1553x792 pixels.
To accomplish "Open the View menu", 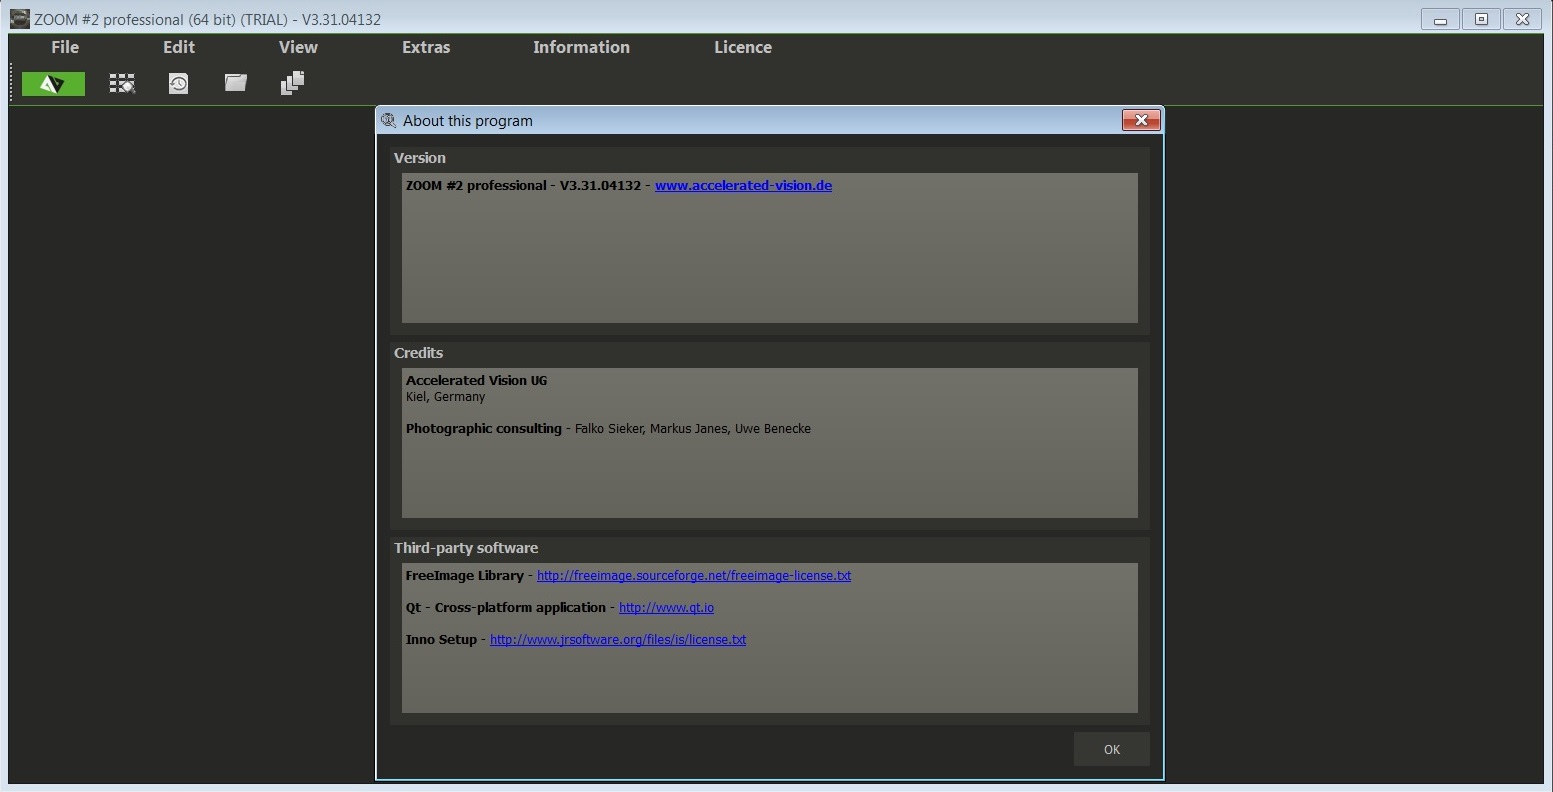I will pyautogui.click(x=298, y=47).
